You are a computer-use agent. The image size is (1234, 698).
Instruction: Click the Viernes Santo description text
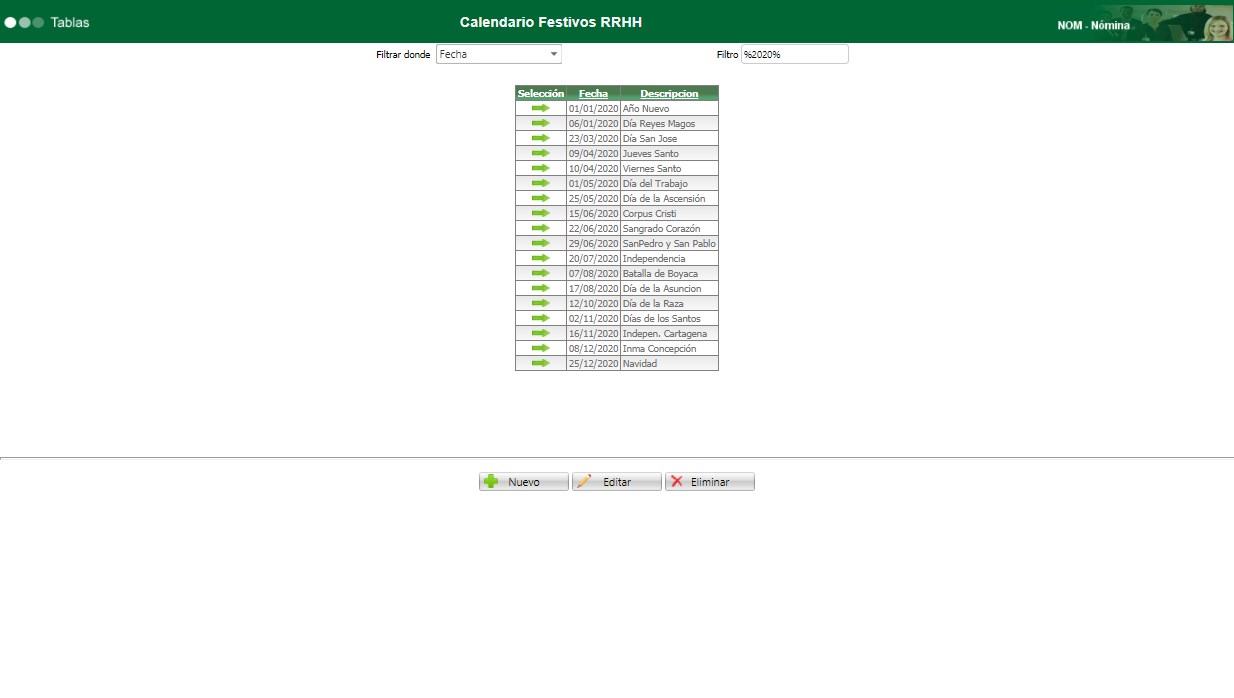point(652,168)
